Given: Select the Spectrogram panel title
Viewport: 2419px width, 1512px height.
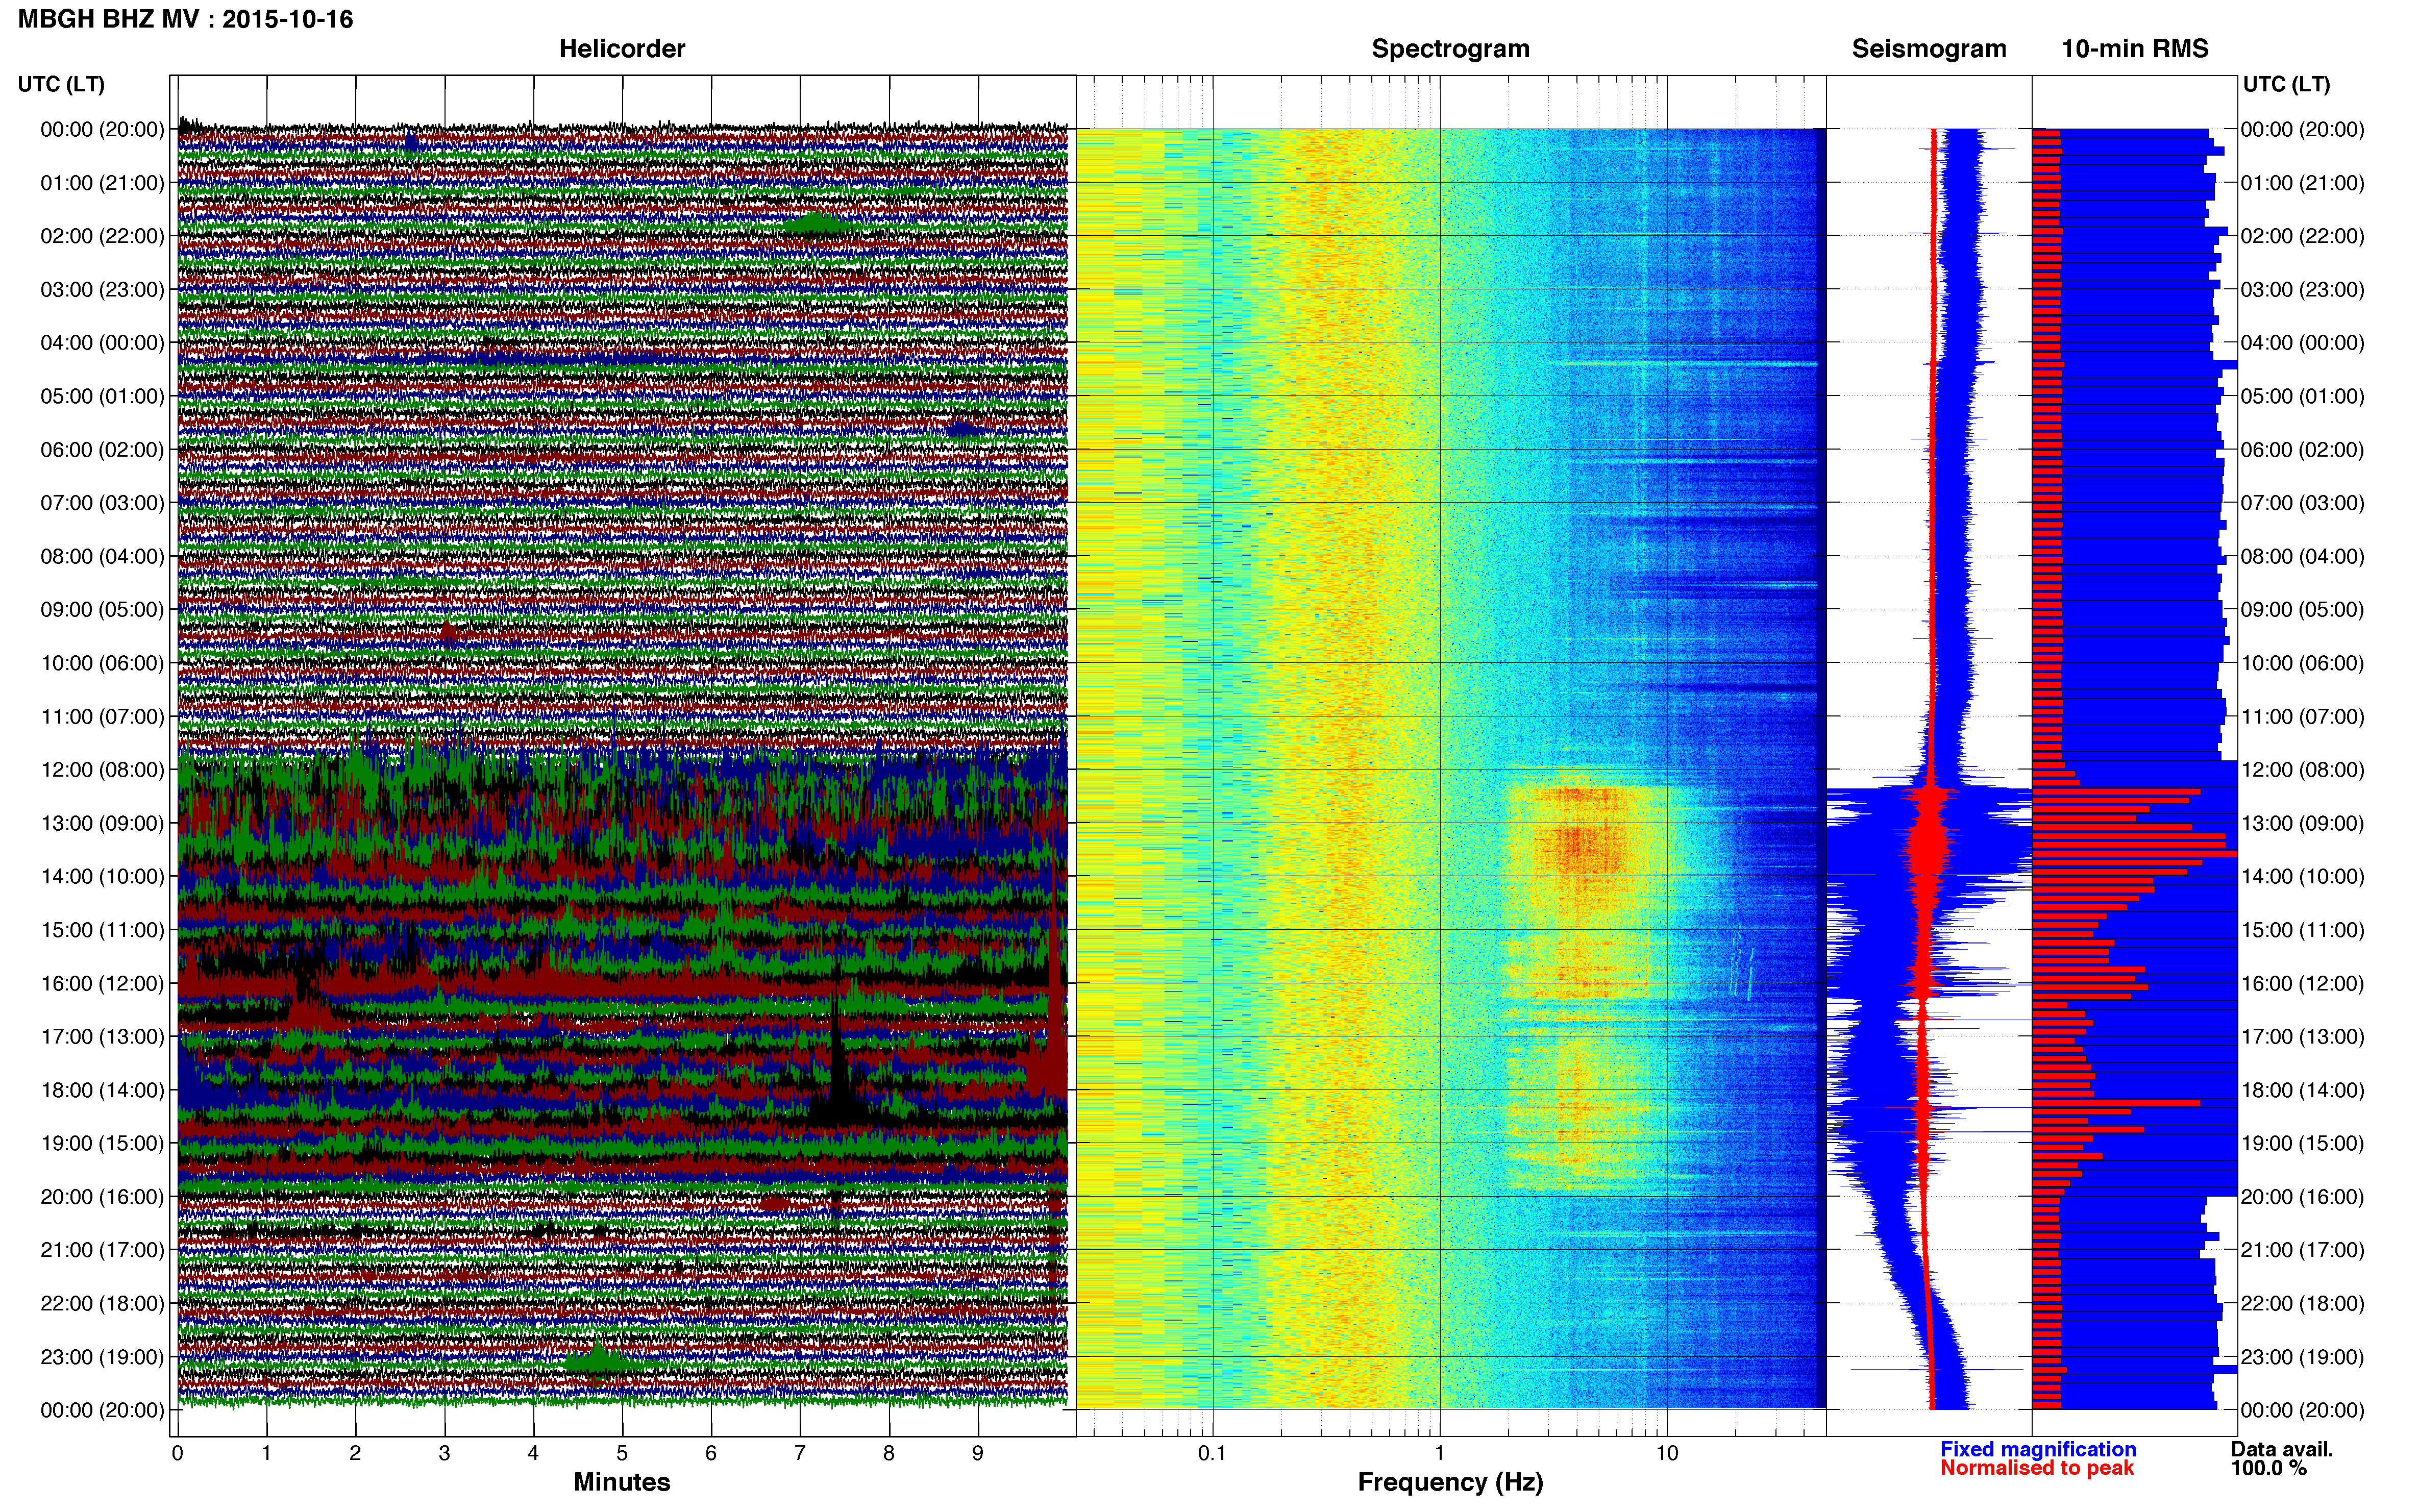Looking at the screenshot, I should coord(1450,49).
